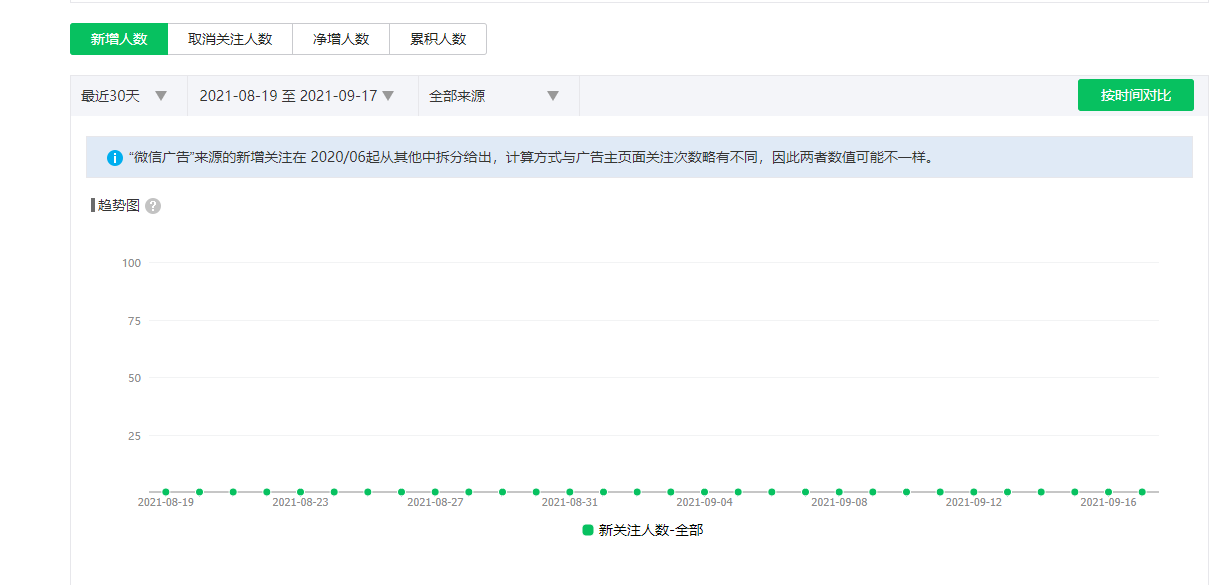Click the data point at 2021-09-04
Screen dimensions: 1224x585
[x=704, y=492]
